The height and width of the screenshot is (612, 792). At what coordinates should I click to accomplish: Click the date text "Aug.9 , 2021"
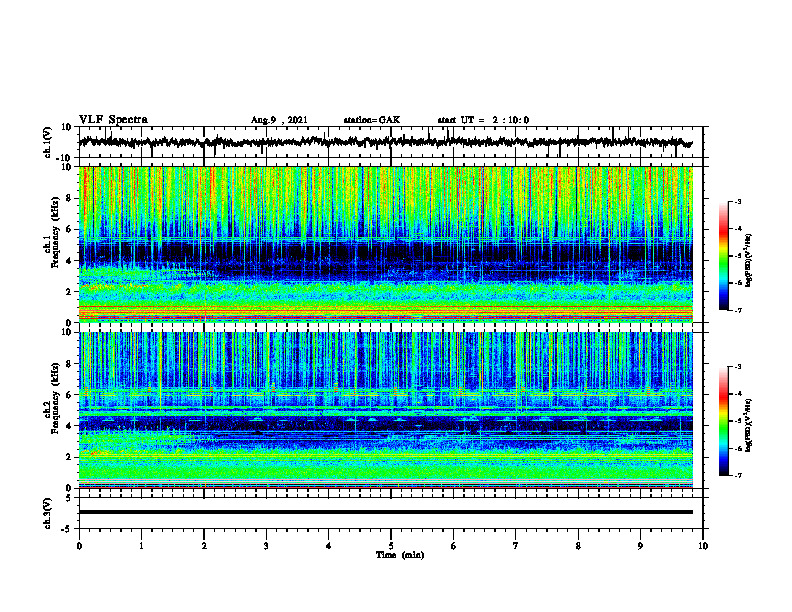tap(279, 120)
